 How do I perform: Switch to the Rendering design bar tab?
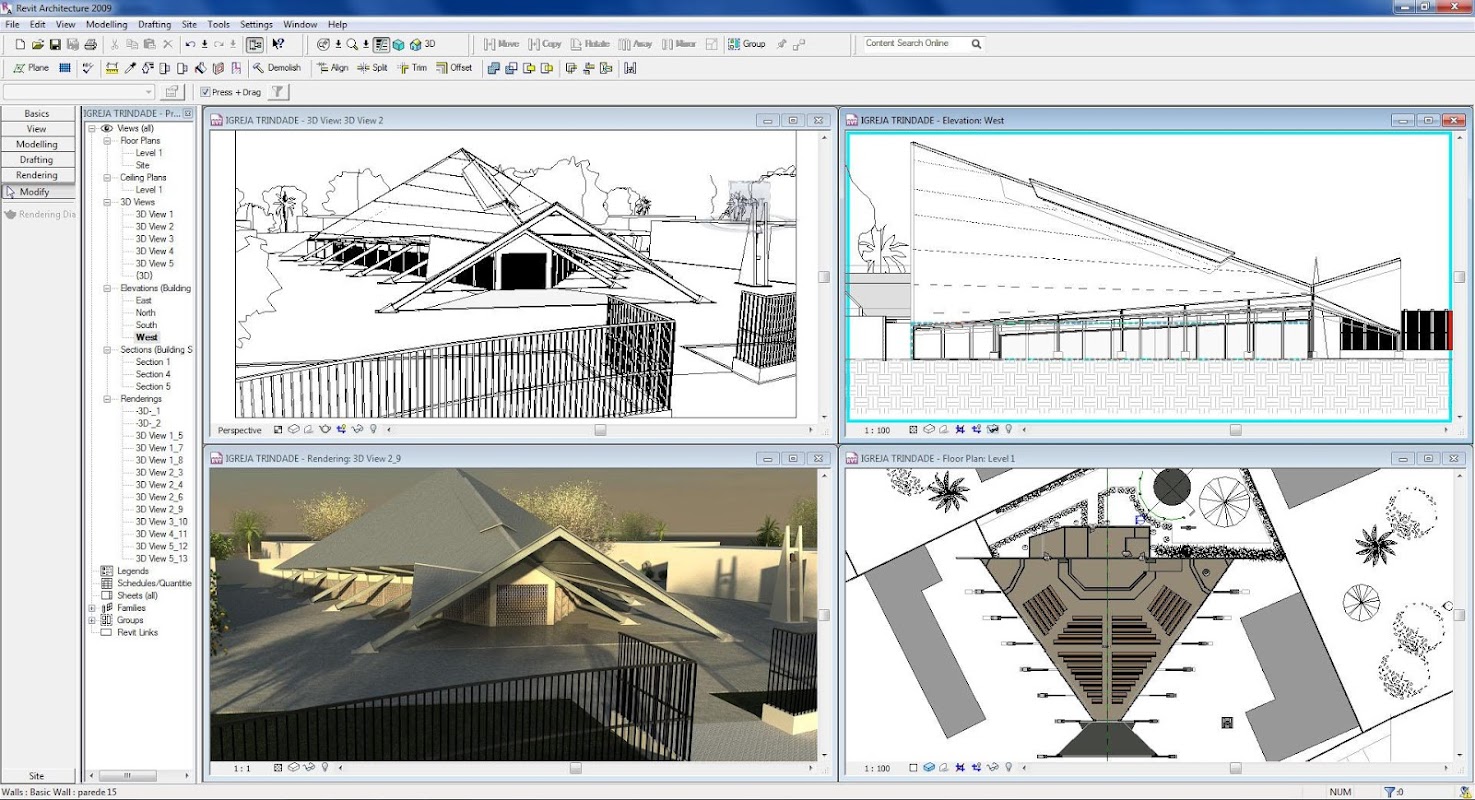tap(37, 175)
